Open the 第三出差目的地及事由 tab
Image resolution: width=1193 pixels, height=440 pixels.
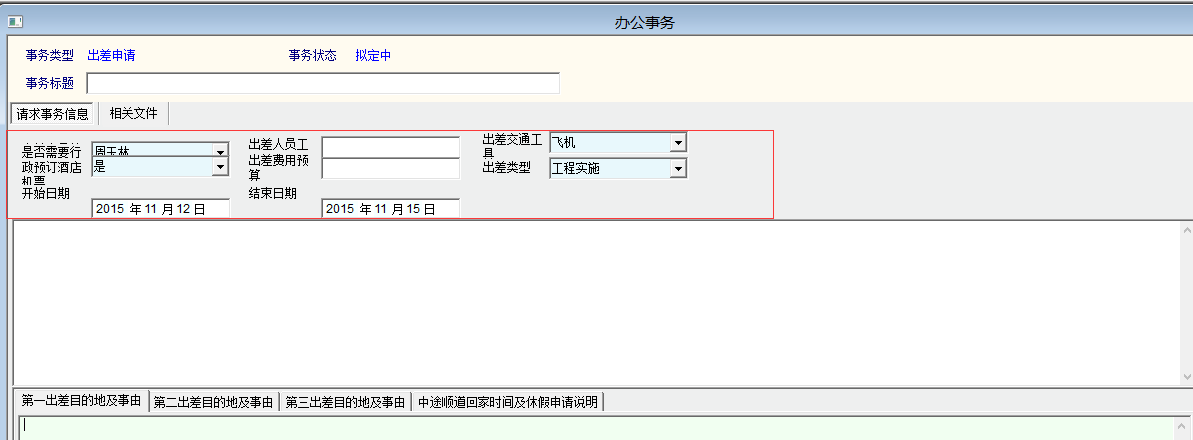345,402
